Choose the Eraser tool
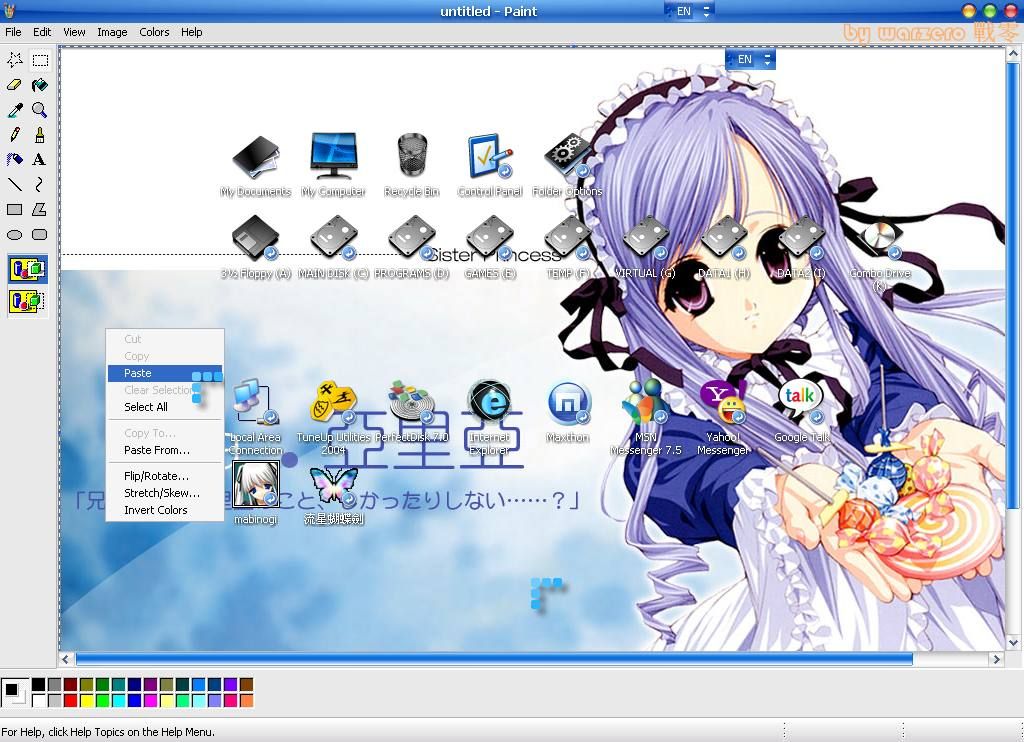This screenshot has height=742, width=1024. click(x=14, y=85)
